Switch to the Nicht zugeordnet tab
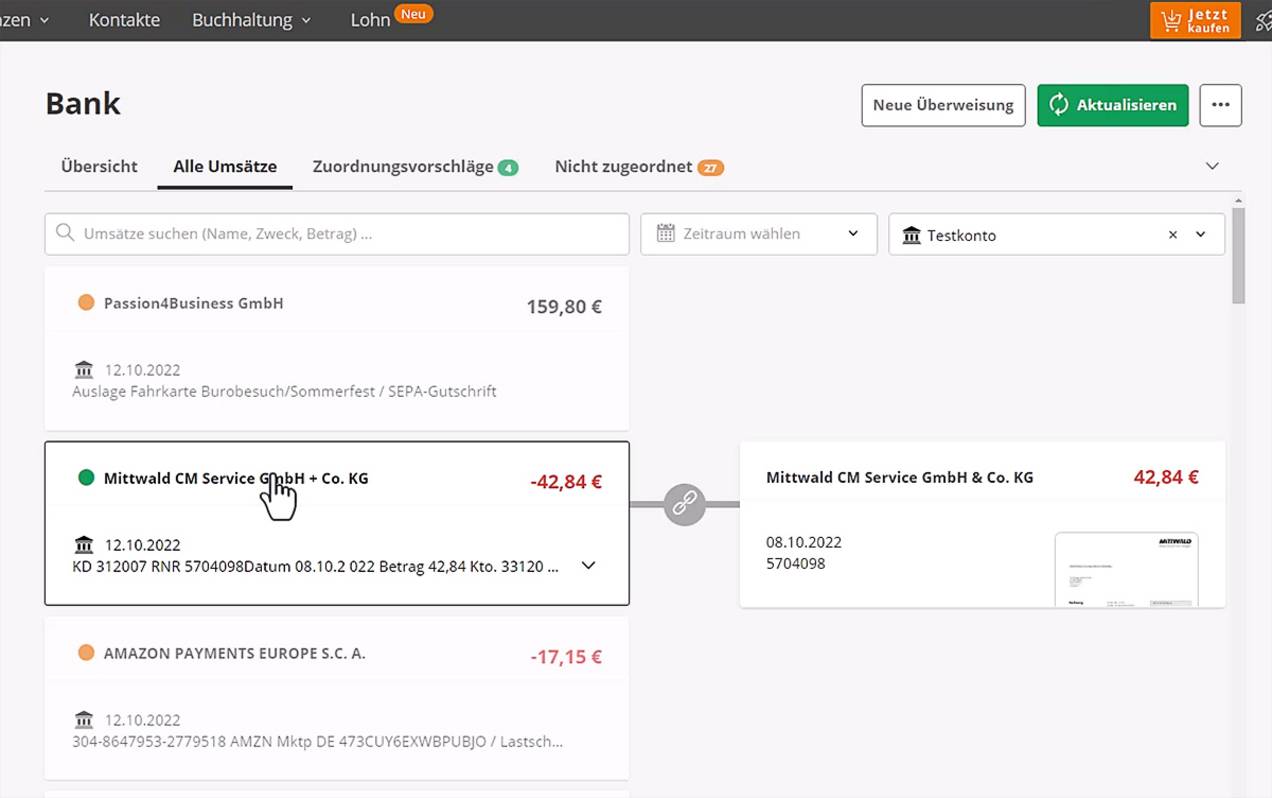 point(639,167)
